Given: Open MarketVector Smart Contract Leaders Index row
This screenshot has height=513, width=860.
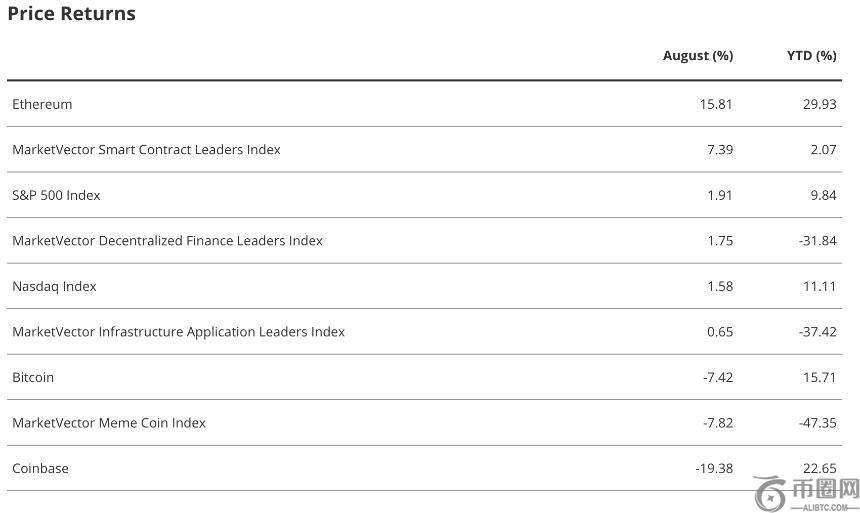Looking at the screenshot, I should [146, 150].
